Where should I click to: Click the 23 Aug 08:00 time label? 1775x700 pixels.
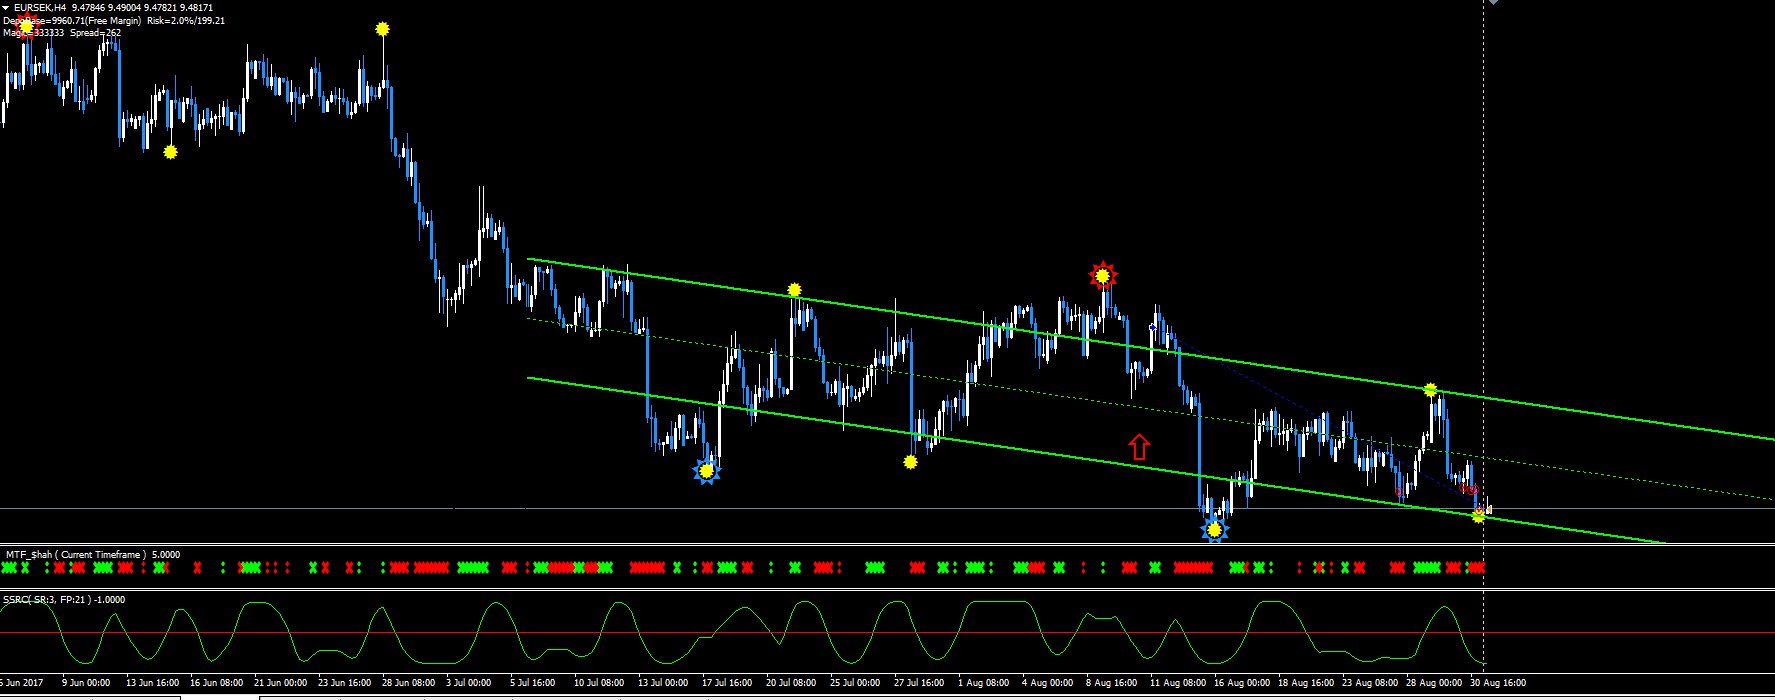click(x=1370, y=683)
